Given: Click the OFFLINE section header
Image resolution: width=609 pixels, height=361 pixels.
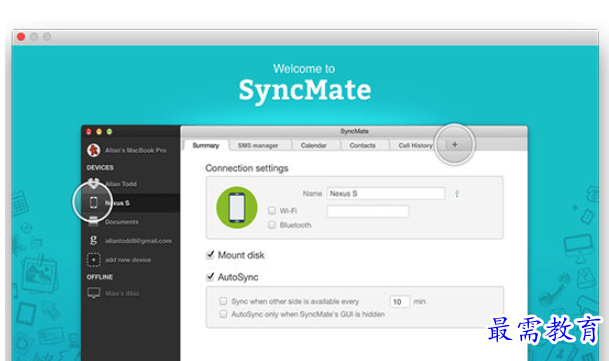Looking at the screenshot, I should pyautogui.click(x=99, y=277).
